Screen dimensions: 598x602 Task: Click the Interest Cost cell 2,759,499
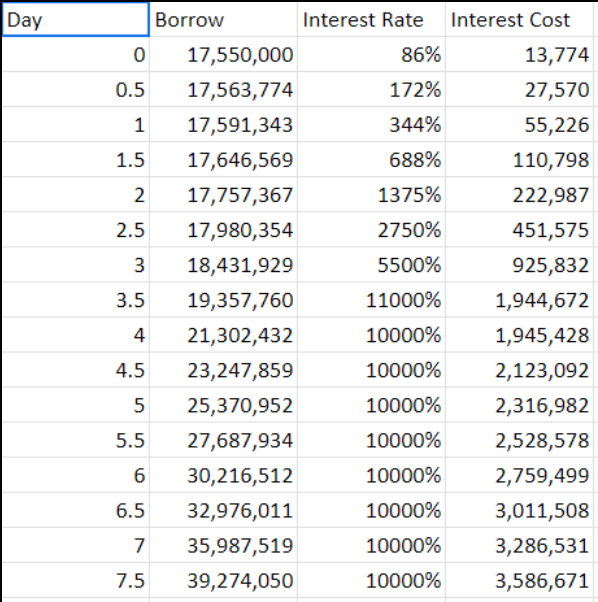519,475
